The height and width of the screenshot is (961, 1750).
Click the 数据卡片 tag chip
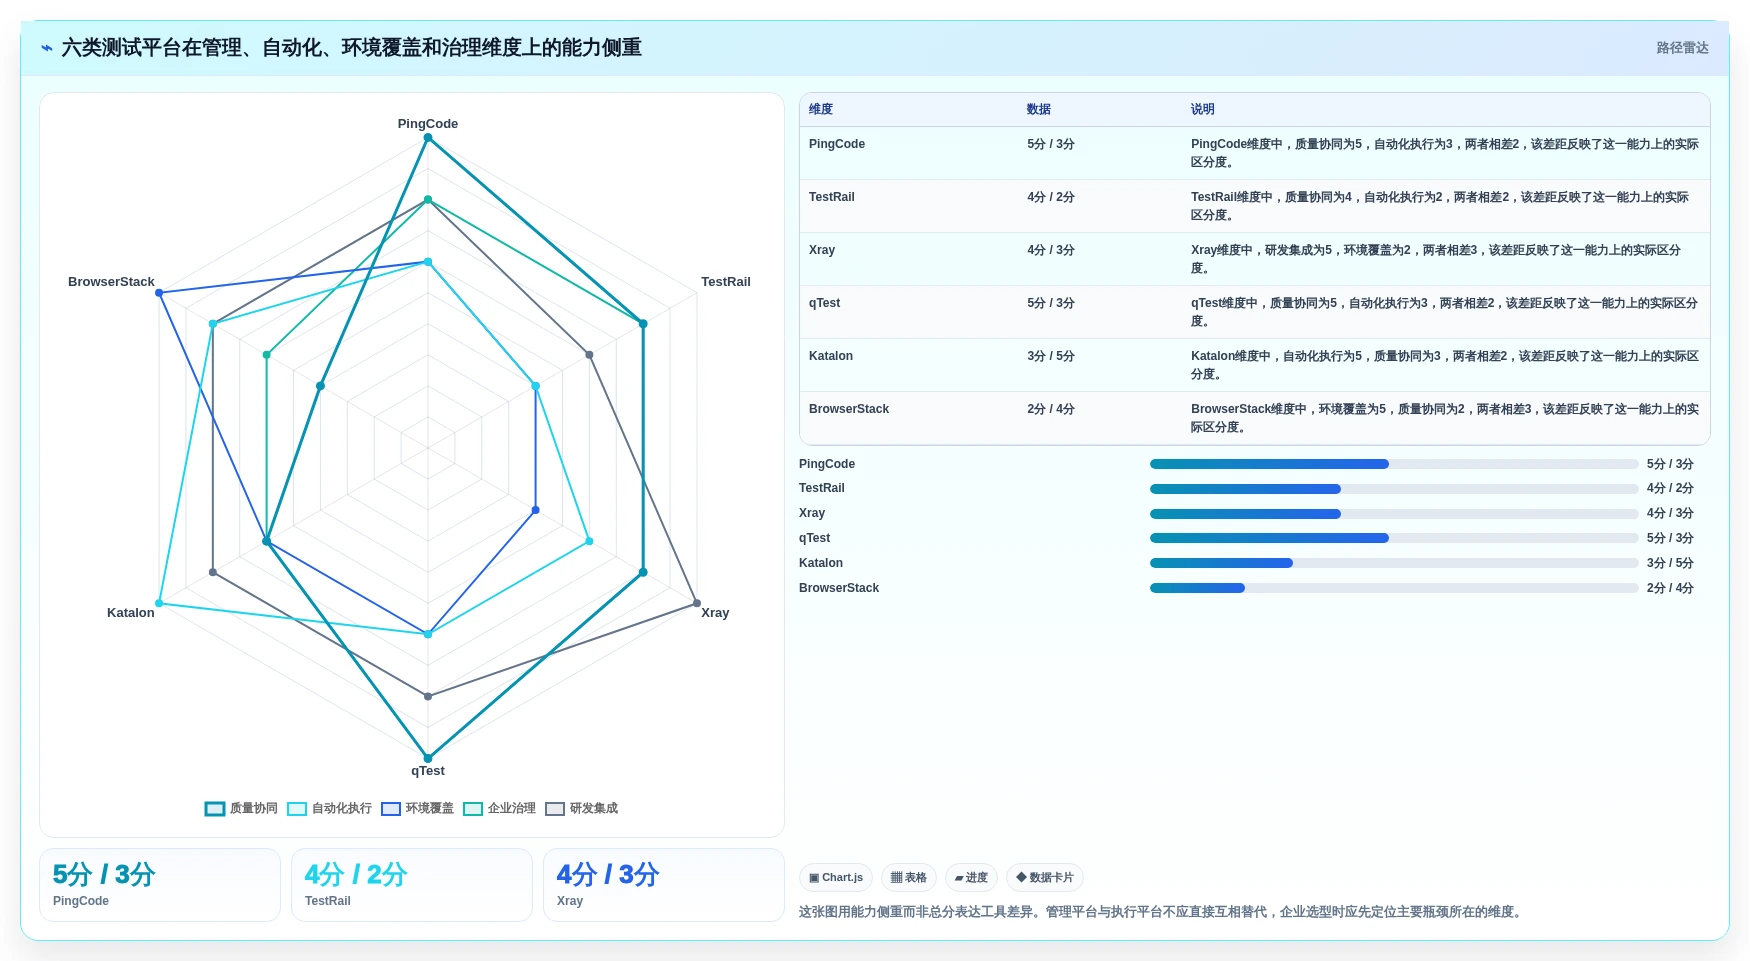(1045, 878)
